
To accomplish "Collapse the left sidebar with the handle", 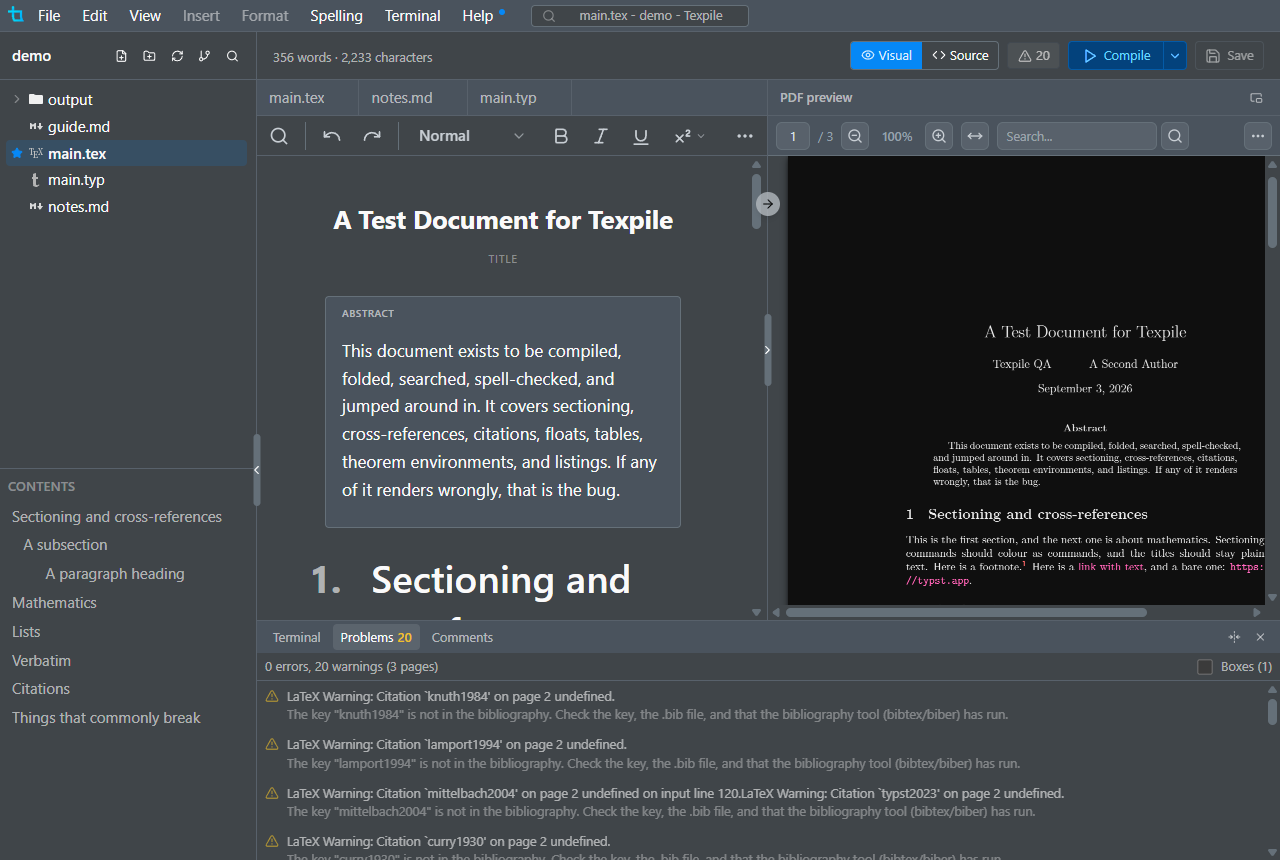I will (x=256, y=470).
